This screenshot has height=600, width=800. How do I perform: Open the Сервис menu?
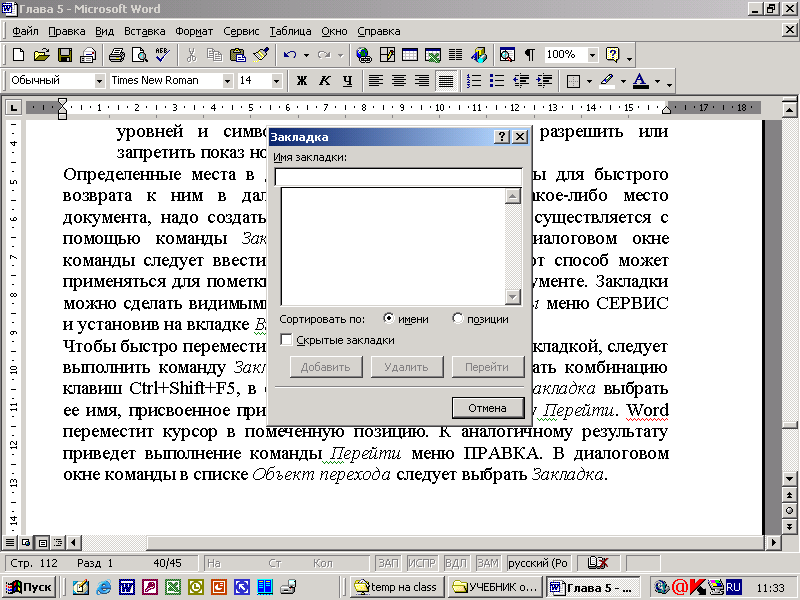pos(241,31)
